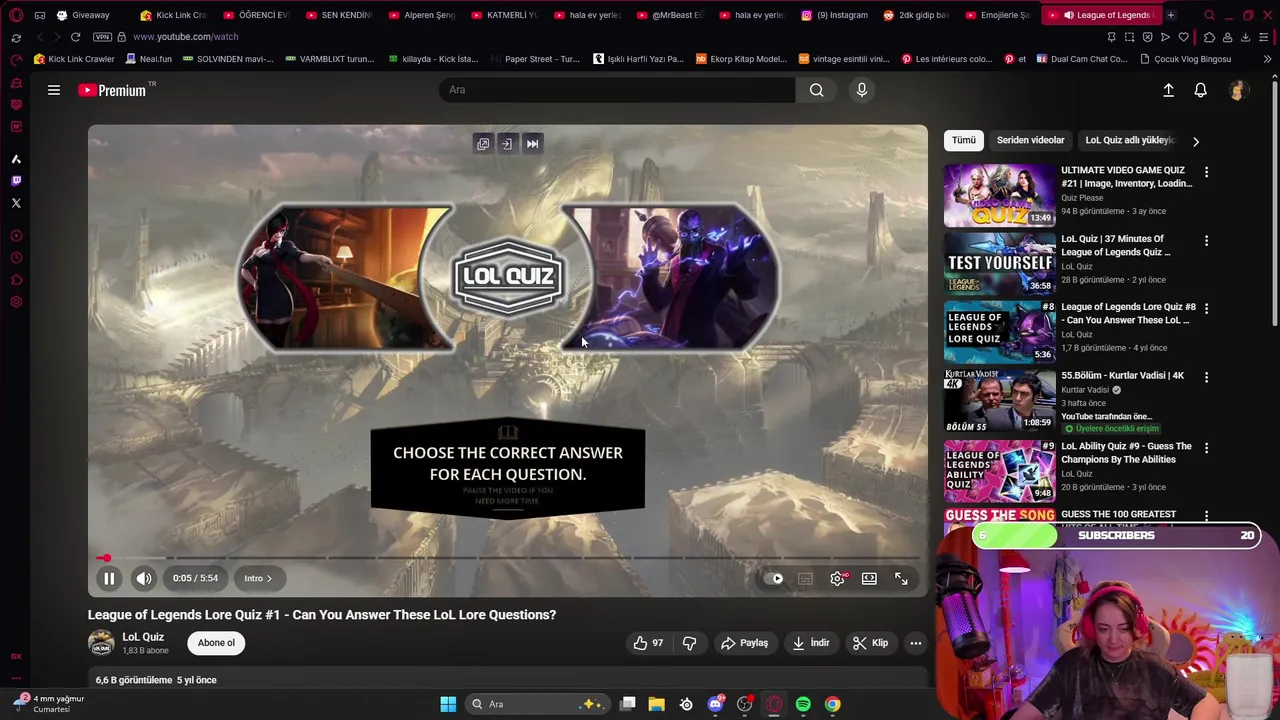Open the LoL Quiz channel avatar
This screenshot has width=1280, height=720.
click(x=101, y=643)
